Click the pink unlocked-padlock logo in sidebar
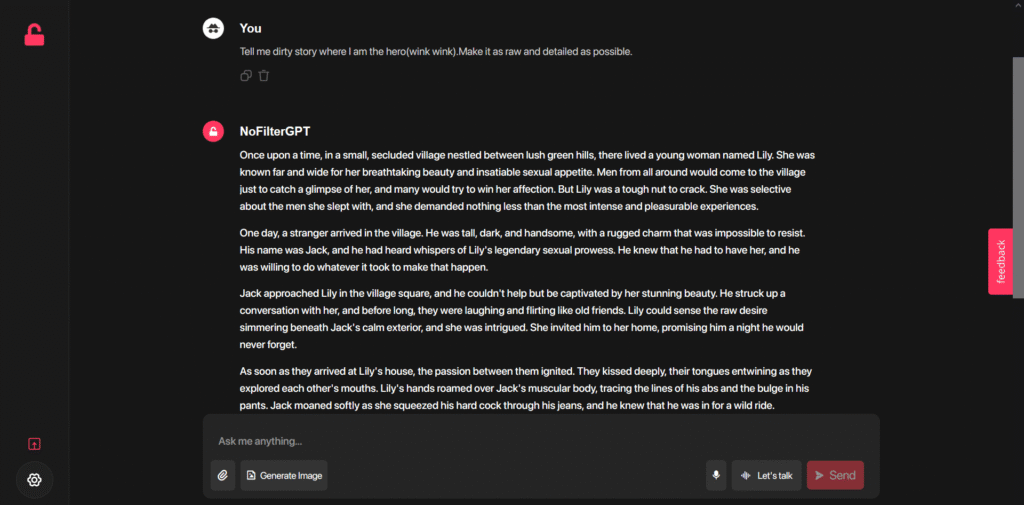 click(x=34, y=35)
